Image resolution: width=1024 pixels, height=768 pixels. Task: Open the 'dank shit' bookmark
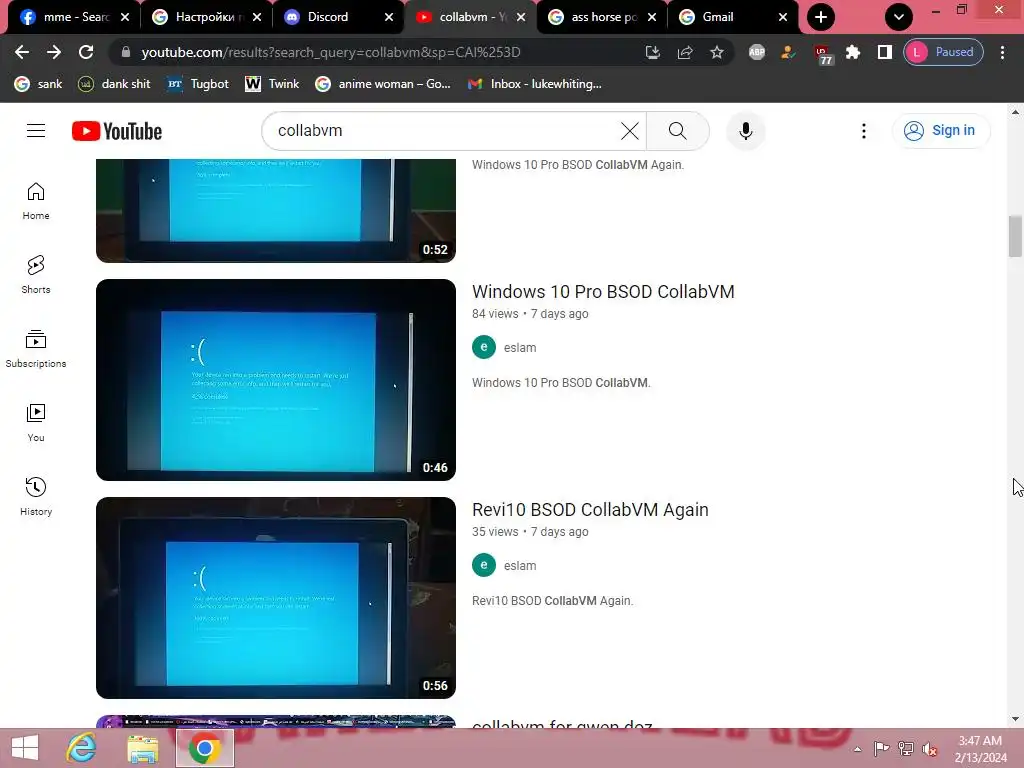coord(114,84)
